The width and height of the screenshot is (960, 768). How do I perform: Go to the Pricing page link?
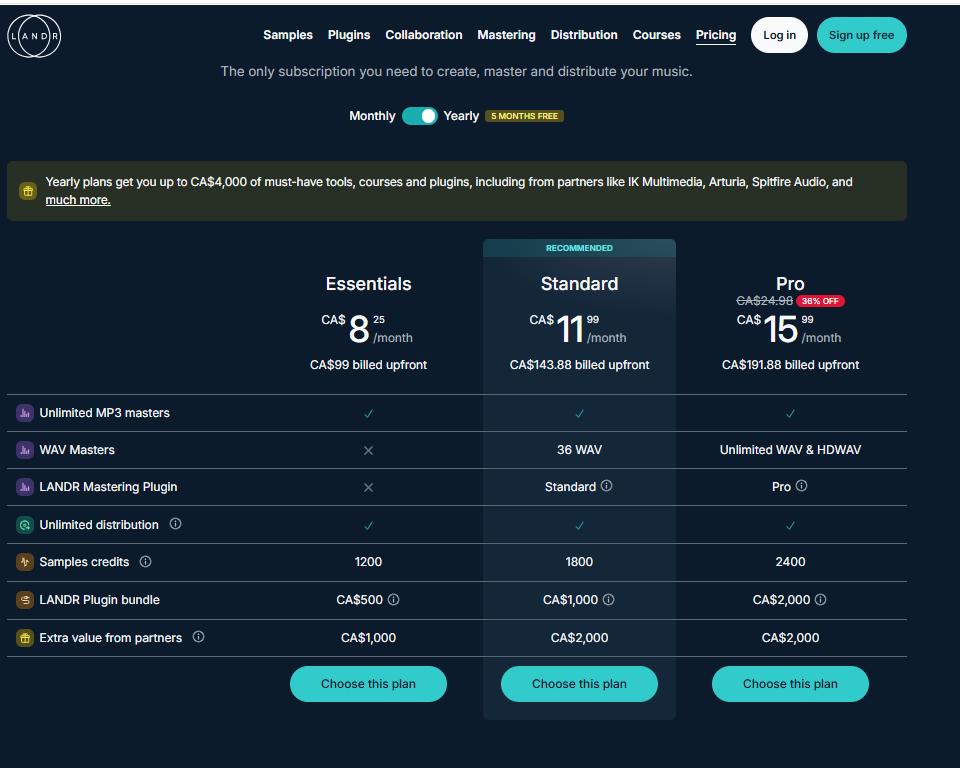pos(716,35)
